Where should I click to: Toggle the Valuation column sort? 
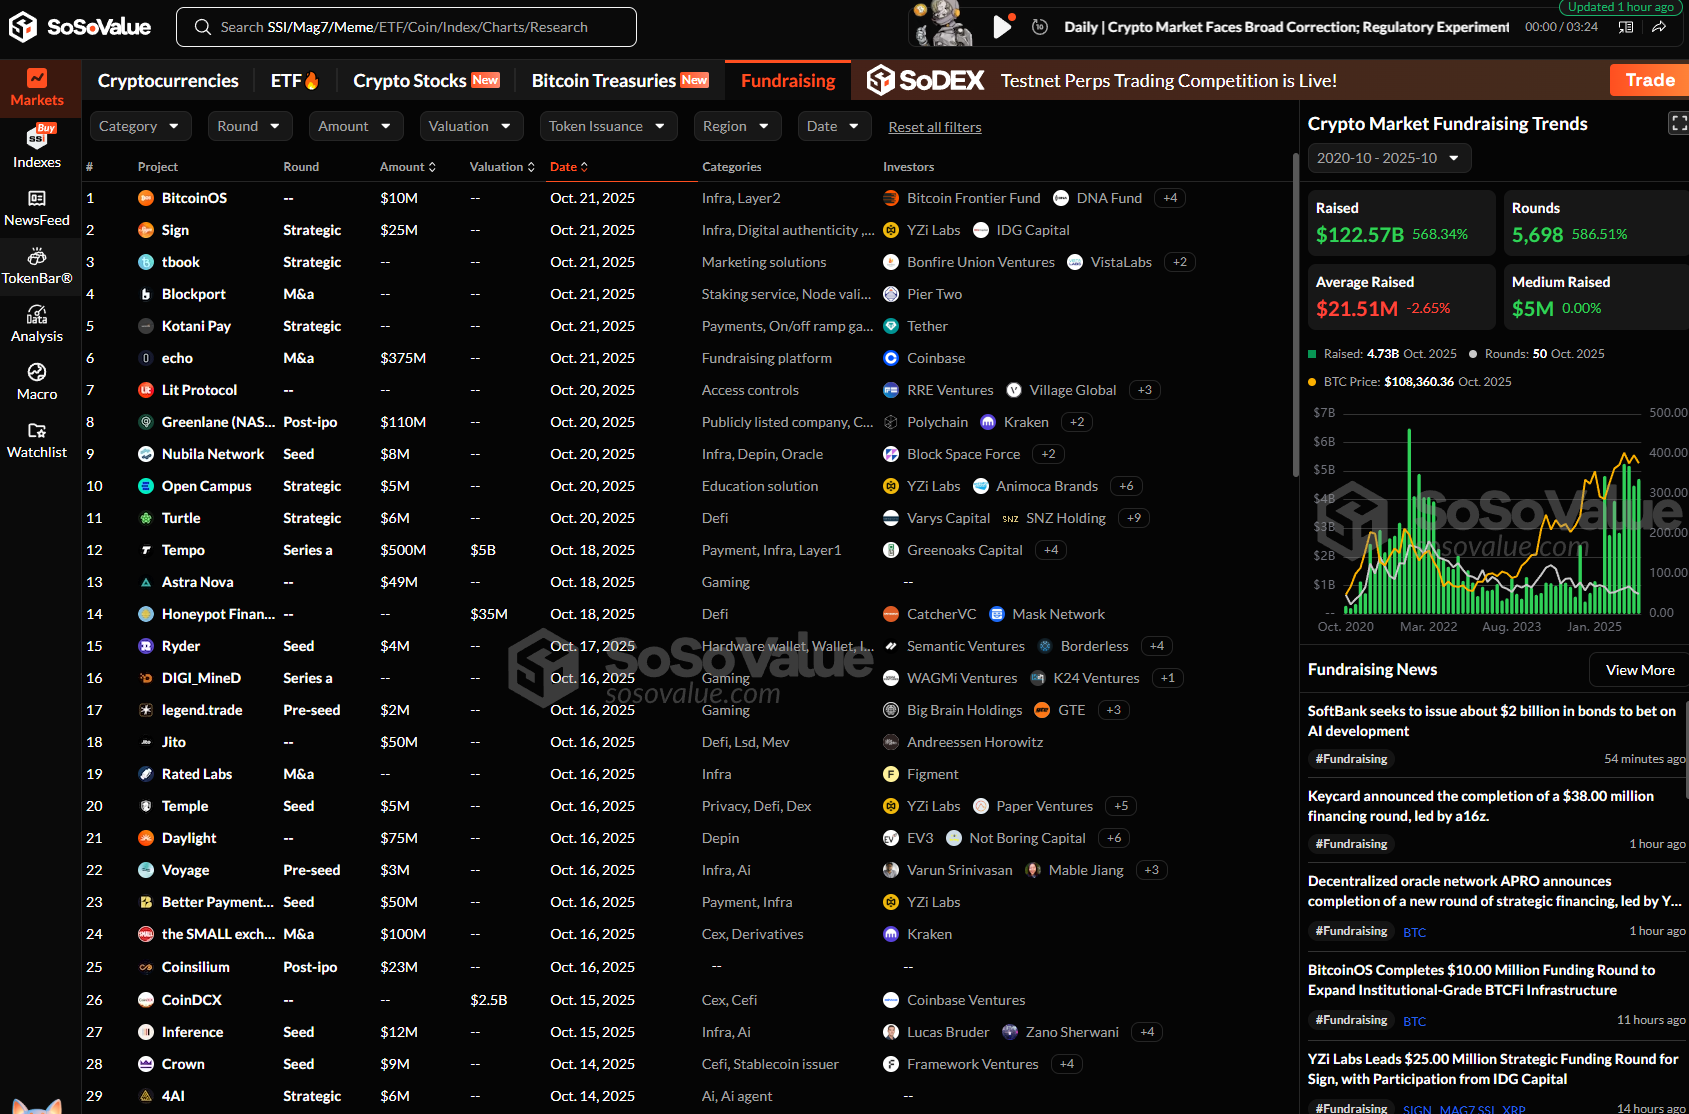(x=502, y=167)
